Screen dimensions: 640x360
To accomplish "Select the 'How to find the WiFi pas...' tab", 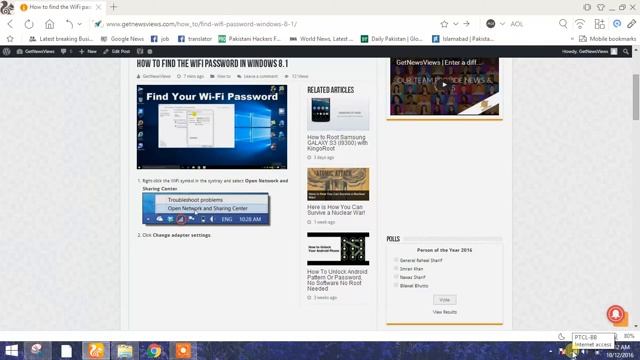I will [x=60, y=7].
